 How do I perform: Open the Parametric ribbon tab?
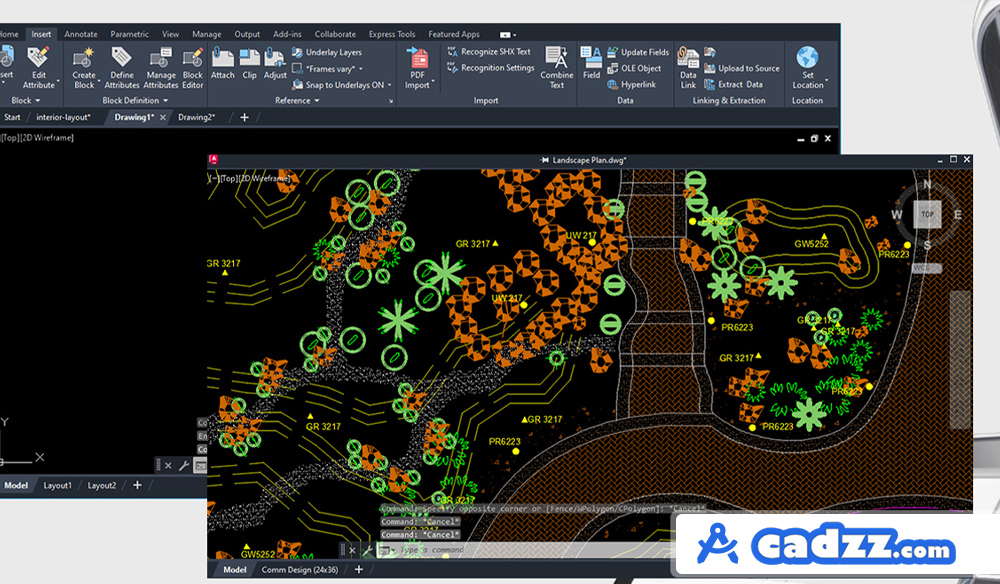(x=129, y=34)
